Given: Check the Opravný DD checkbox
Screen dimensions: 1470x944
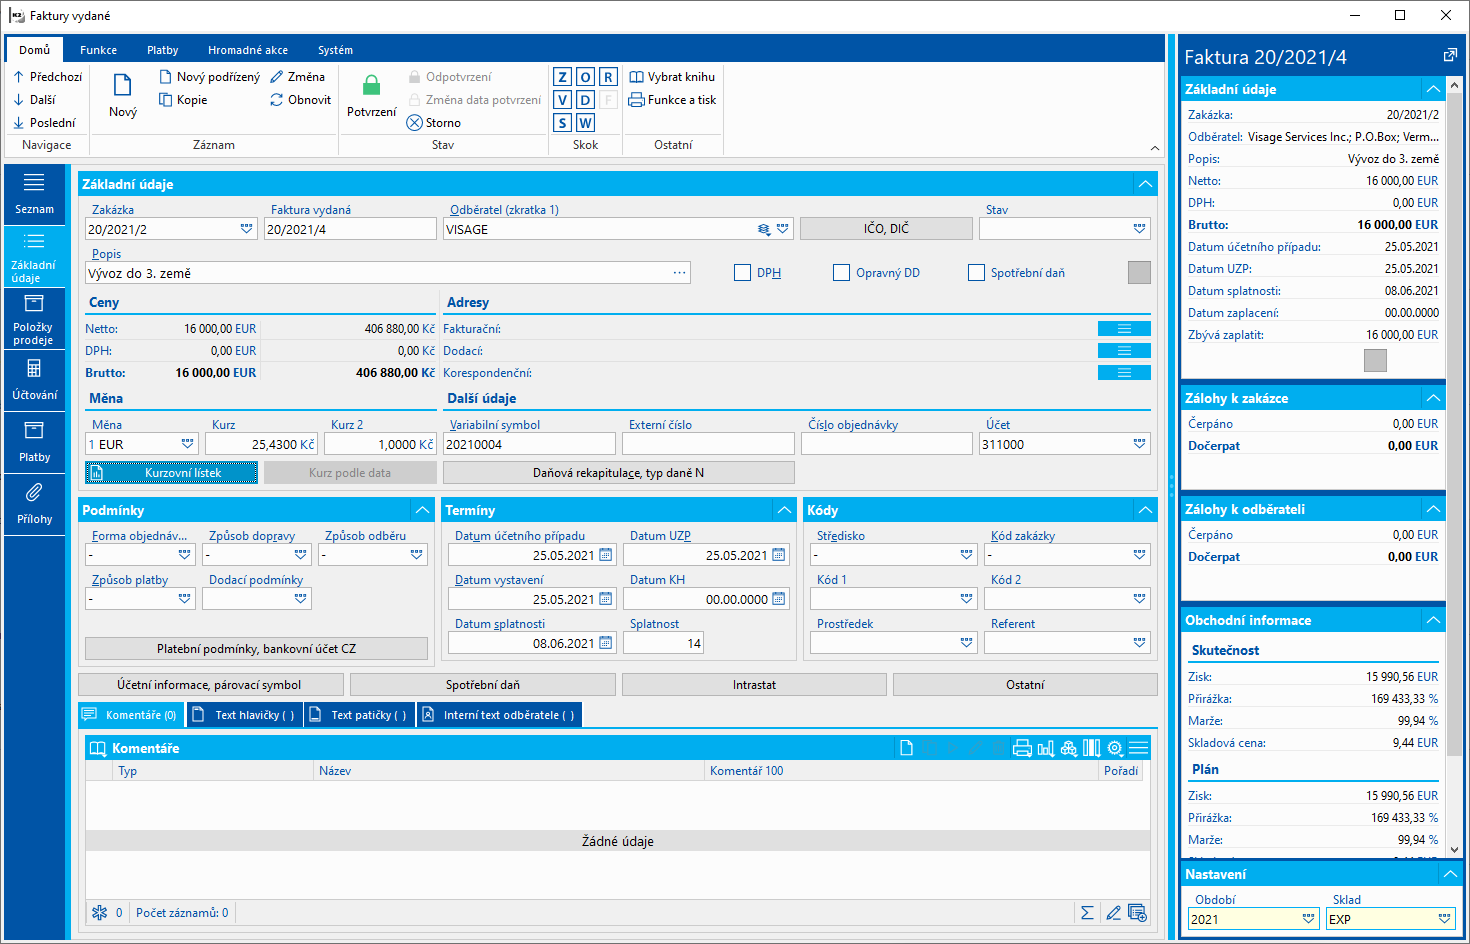Looking at the screenshot, I should [841, 273].
